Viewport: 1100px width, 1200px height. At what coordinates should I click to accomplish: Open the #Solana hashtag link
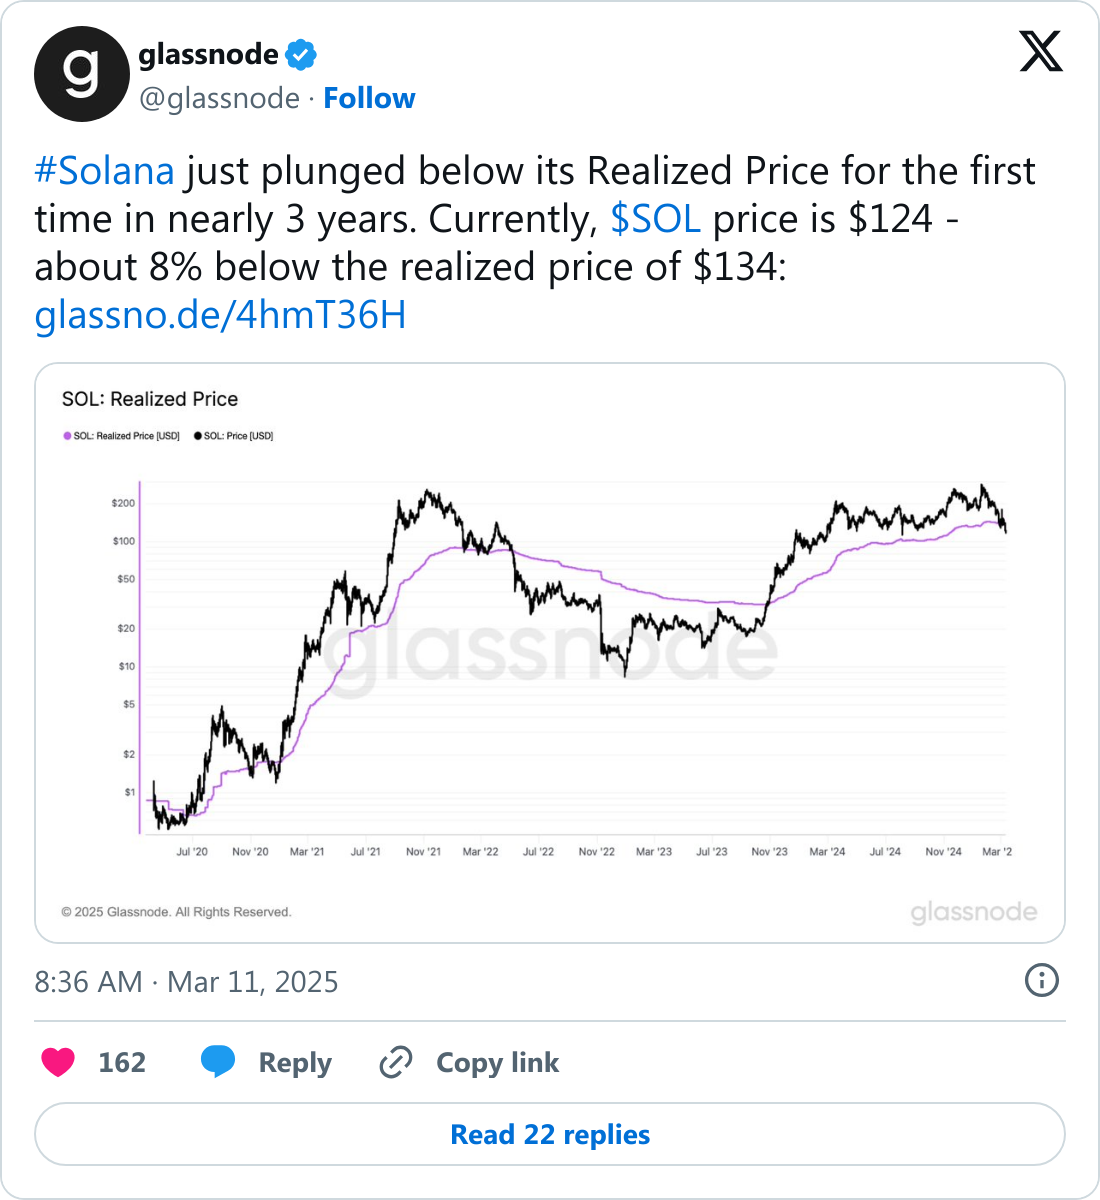(105, 171)
